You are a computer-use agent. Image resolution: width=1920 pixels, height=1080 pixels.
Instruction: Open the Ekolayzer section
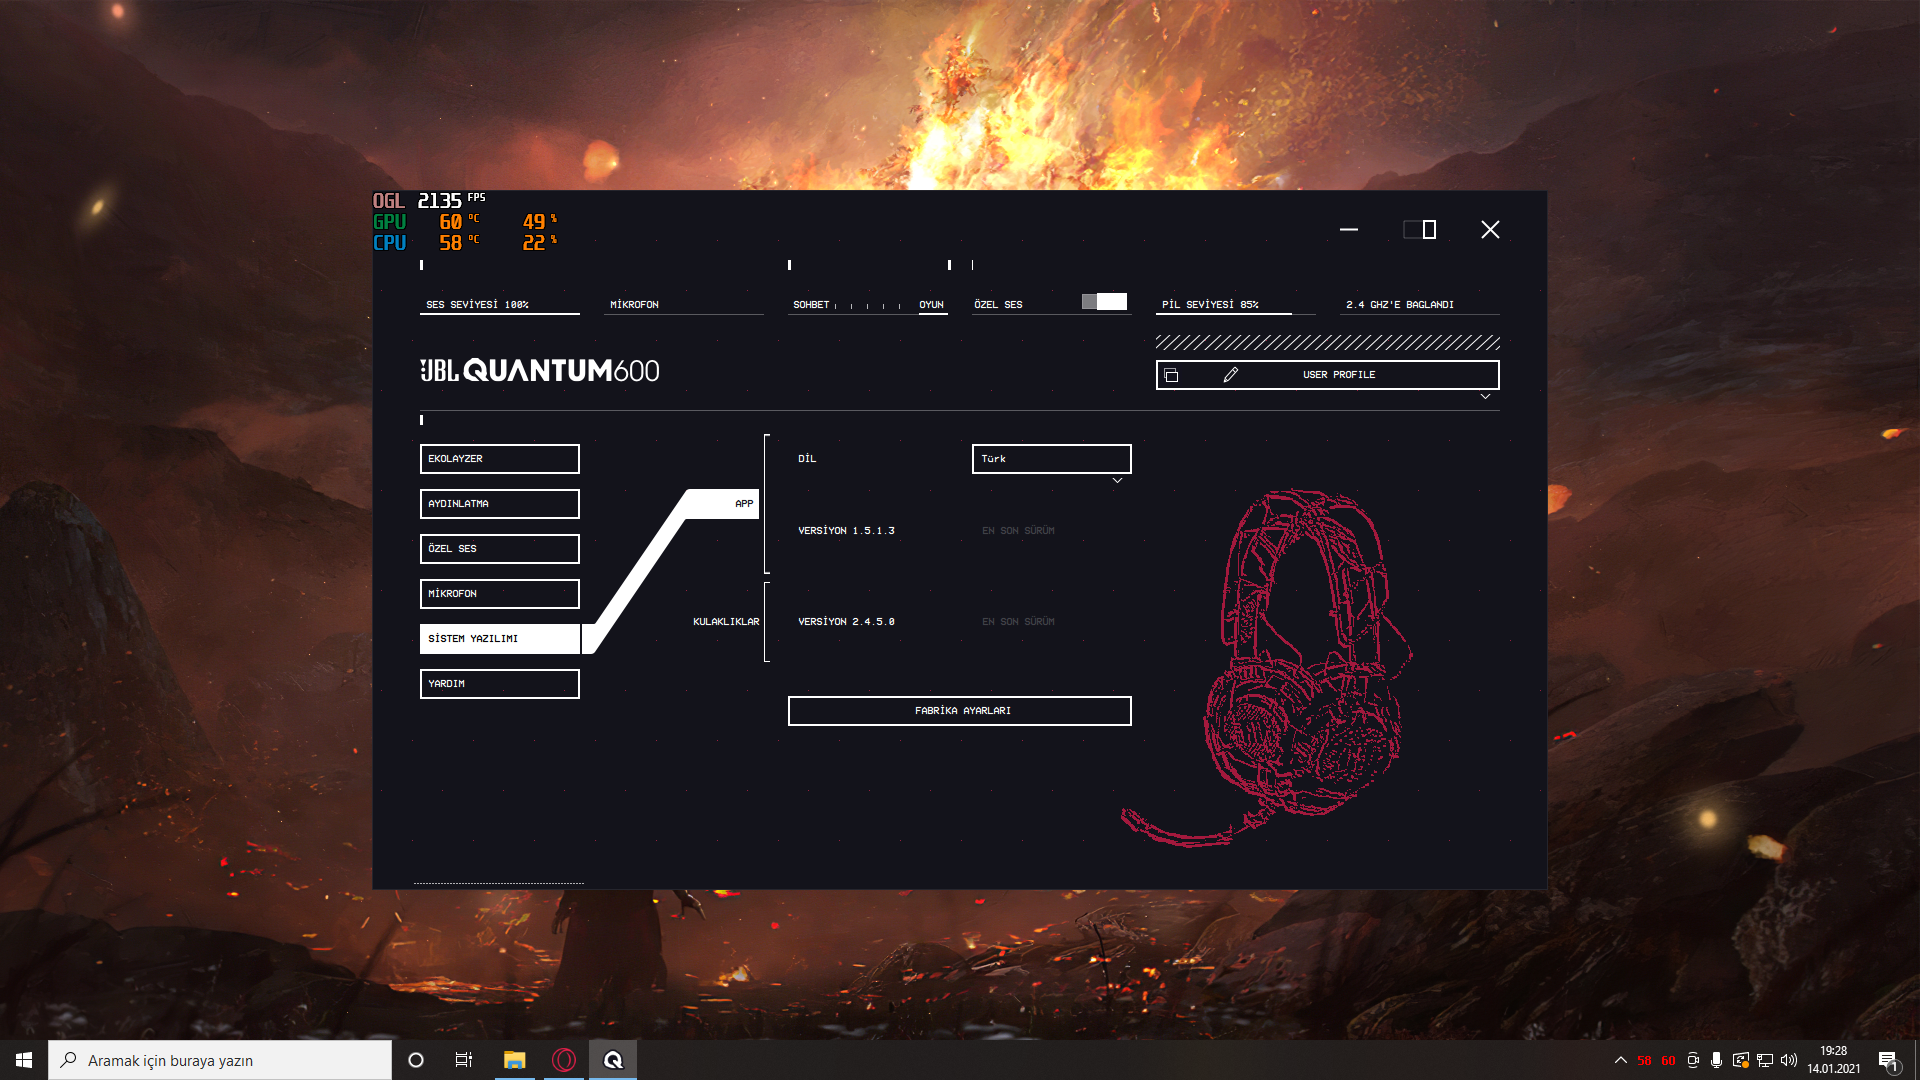499,459
